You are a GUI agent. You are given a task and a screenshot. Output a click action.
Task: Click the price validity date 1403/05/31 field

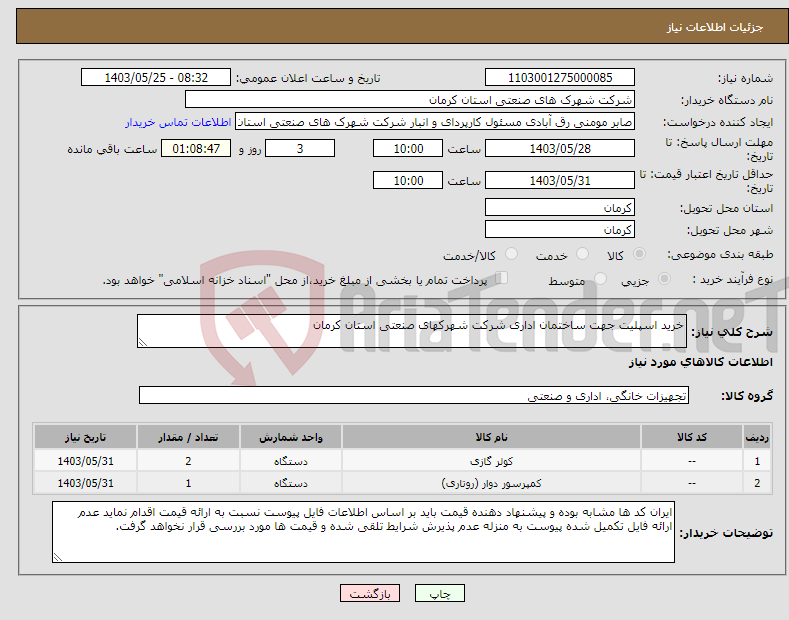click(x=560, y=180)
